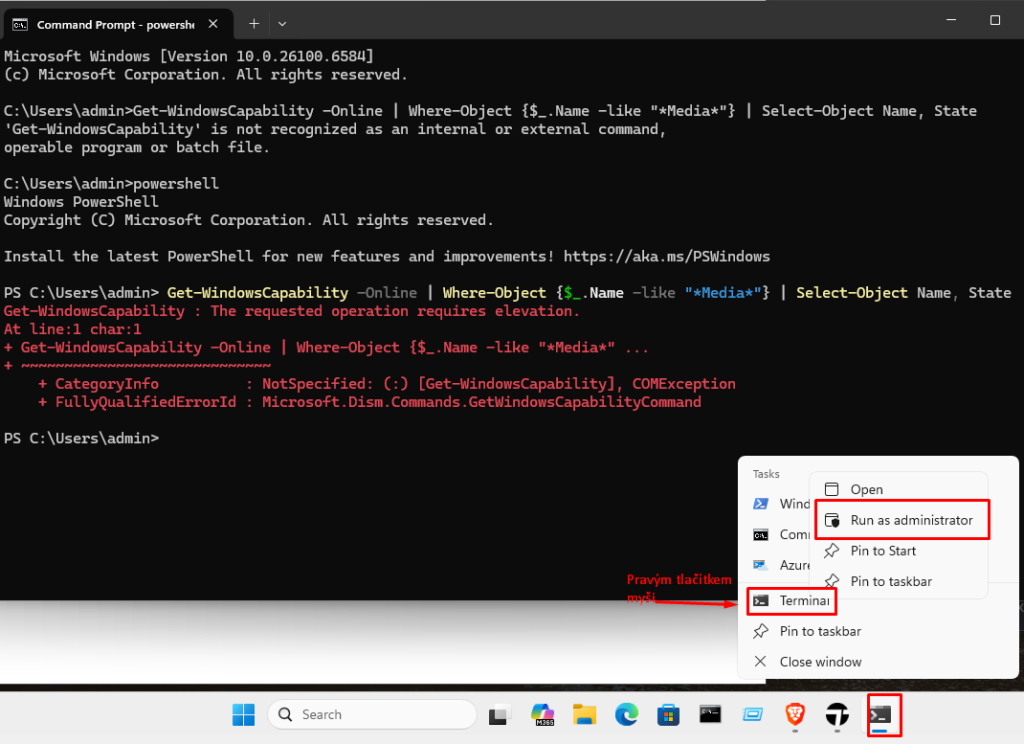Open the blue window app taskbar icon

click(x=752, y=715)
